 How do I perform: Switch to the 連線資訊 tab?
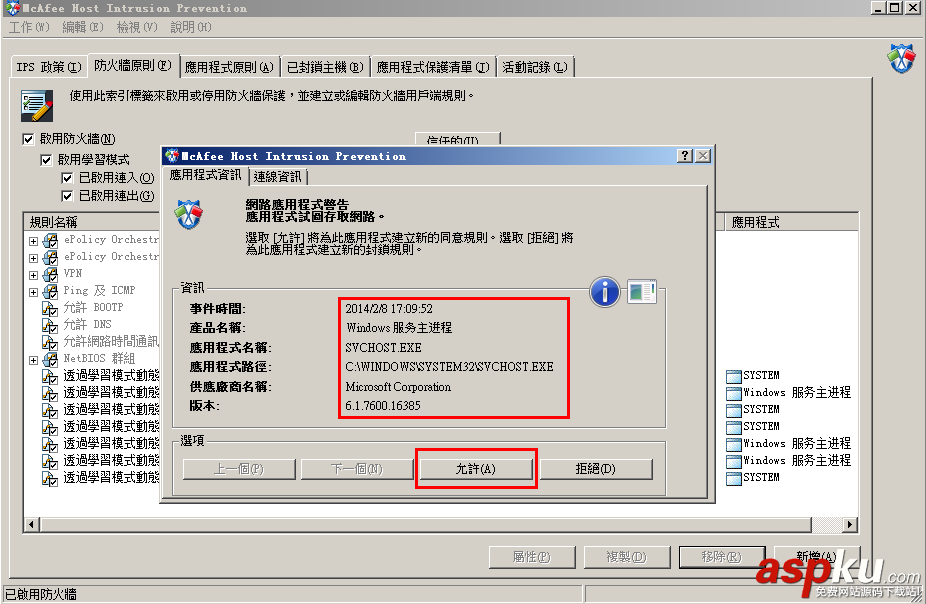coord(277,177)
